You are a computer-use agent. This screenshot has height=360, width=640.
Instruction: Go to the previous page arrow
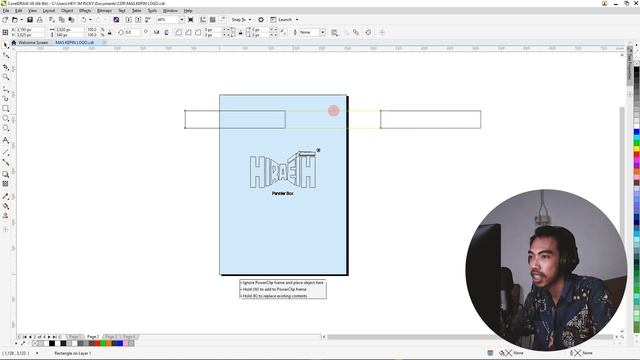[30, 337]
